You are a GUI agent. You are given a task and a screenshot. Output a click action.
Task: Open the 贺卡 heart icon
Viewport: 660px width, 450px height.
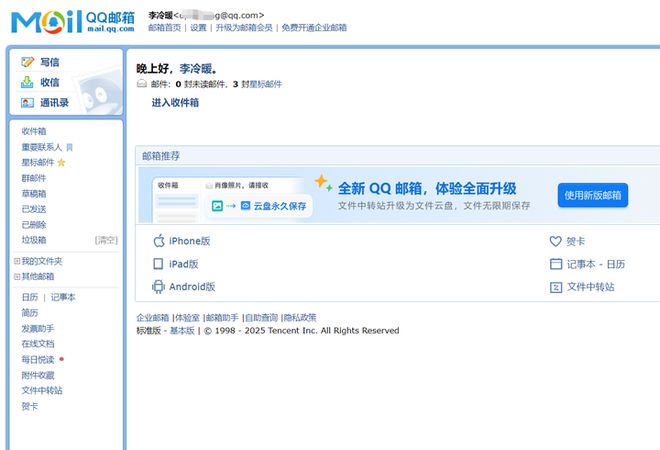click(x=556, y=241)
